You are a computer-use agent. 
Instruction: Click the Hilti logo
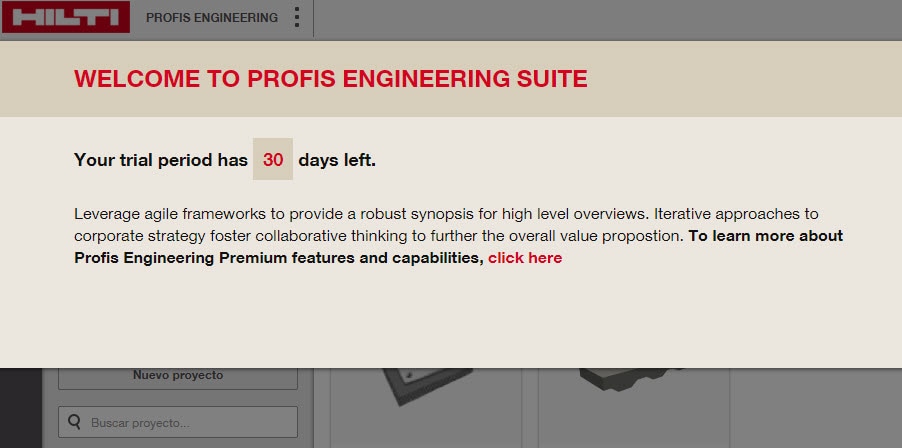tap(66, 17)
